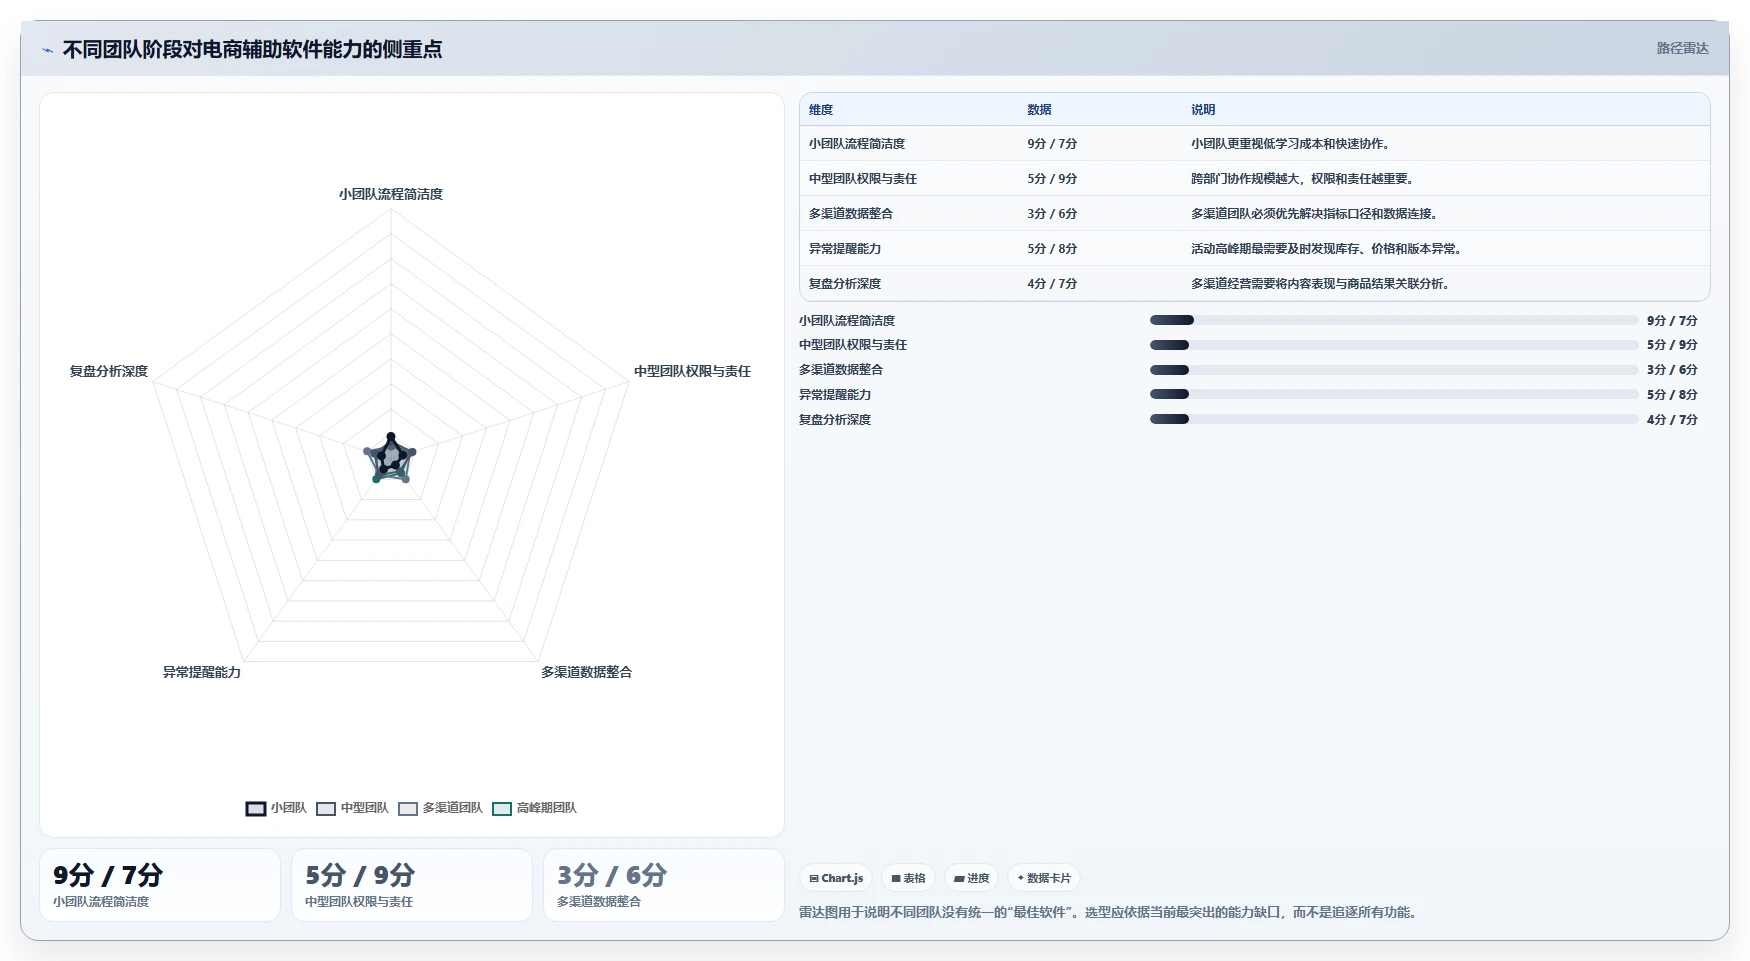Image resolution: width=1750 pixels, height=961 pixels.
Task: Click the 数据卡片 chip
Action: coord(1044,878)
